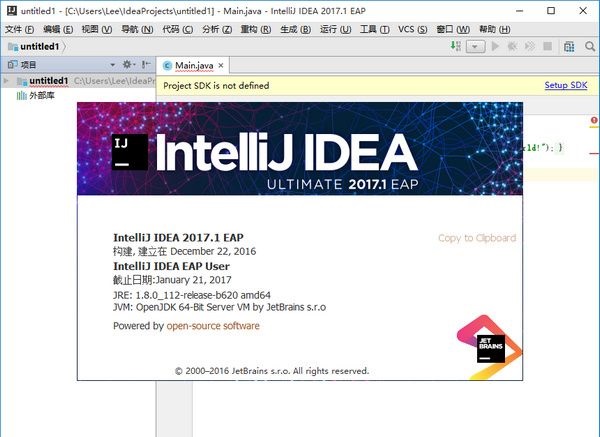Select the untitled1 project folder
Screen dimensions: 600x437
pyautogui.click(x=49, y=81)
